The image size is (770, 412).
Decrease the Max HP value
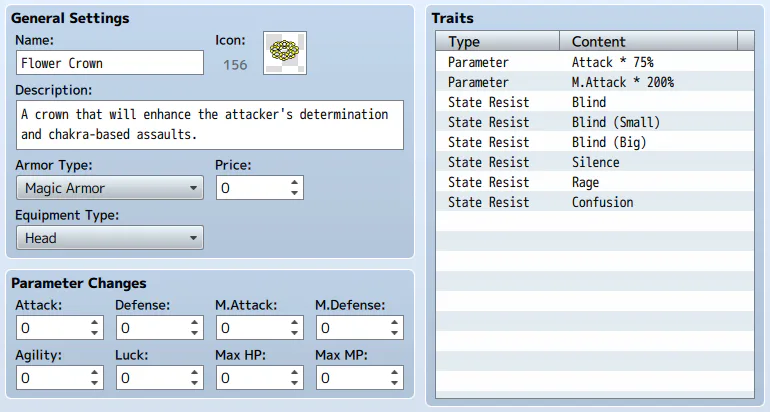[x=294, y=383]
